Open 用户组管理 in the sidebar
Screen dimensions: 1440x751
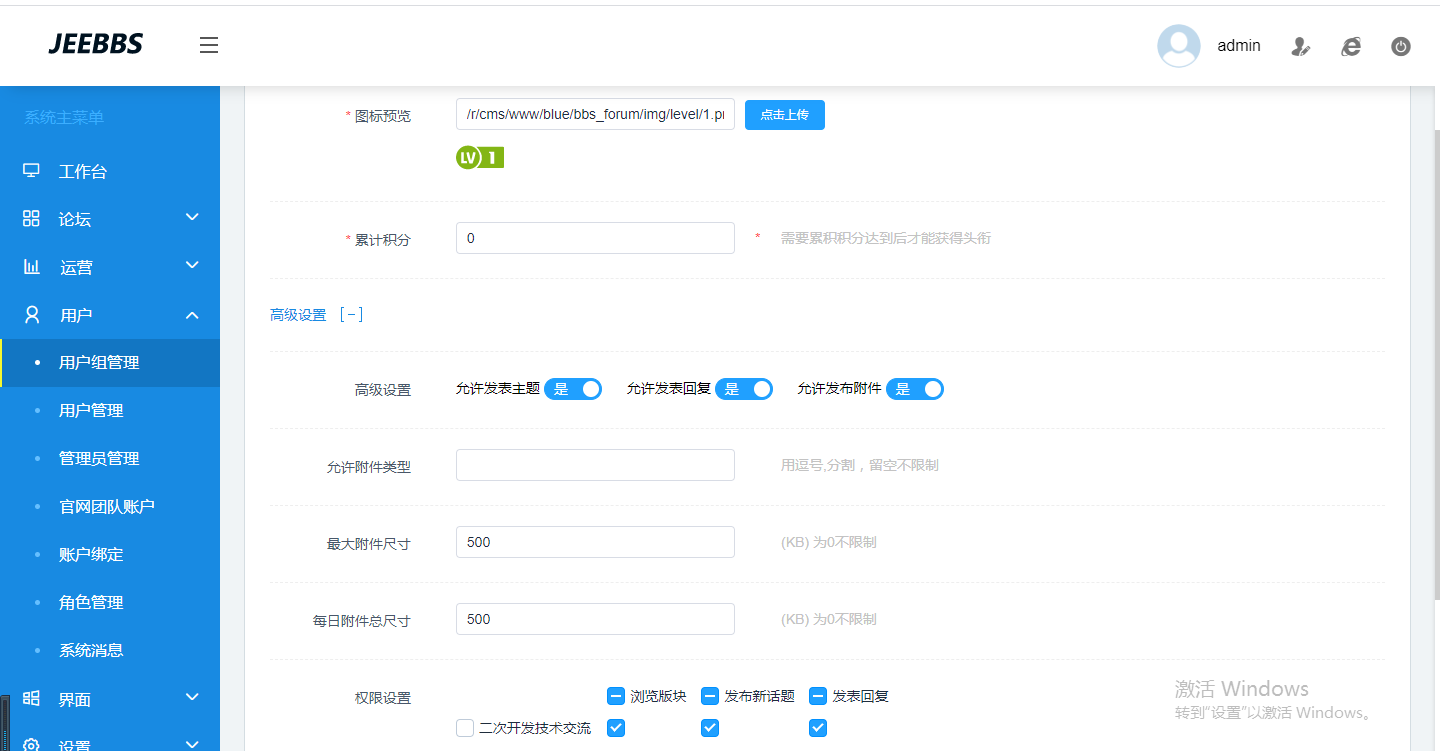pyautogui.click(x=110, y=363)
